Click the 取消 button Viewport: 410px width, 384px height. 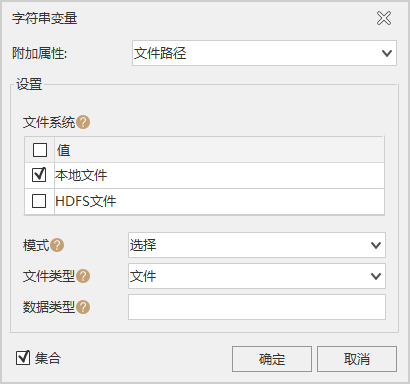pyautogui.click(x=357, y=359)
